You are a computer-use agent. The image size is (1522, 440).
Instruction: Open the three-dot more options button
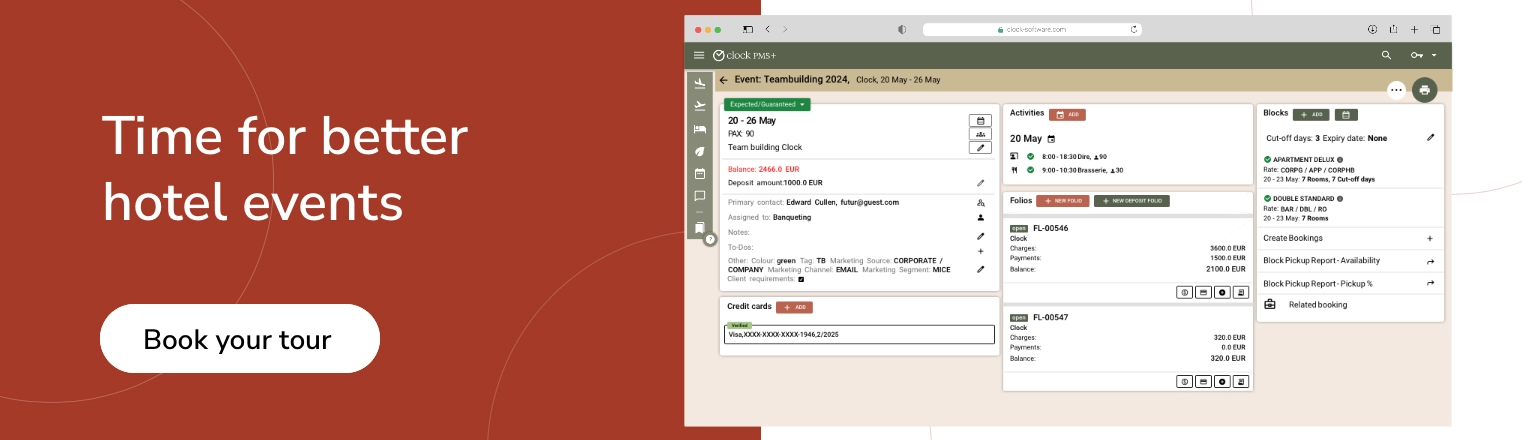pos(1397,90)
